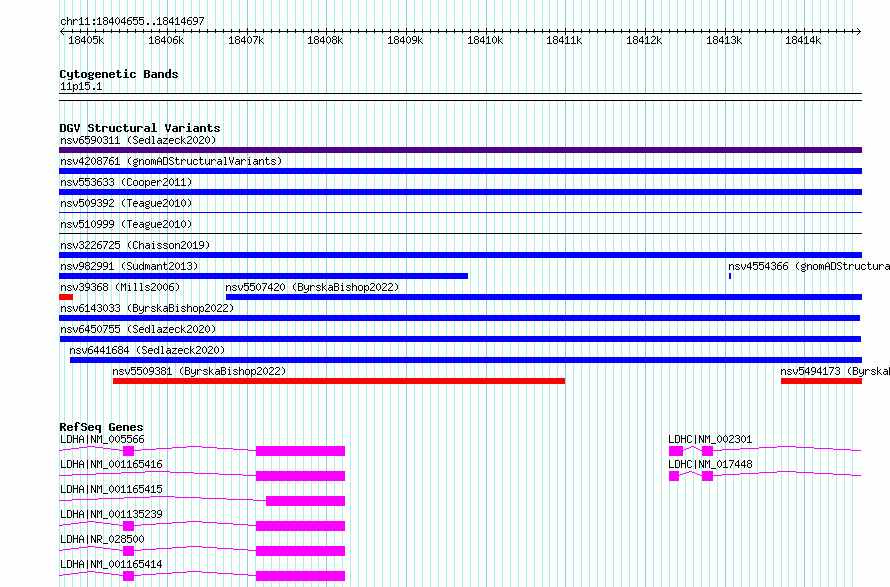890x587 pixels.
Task: Click the blue bar under nsv982991
Action: (263, 276)
